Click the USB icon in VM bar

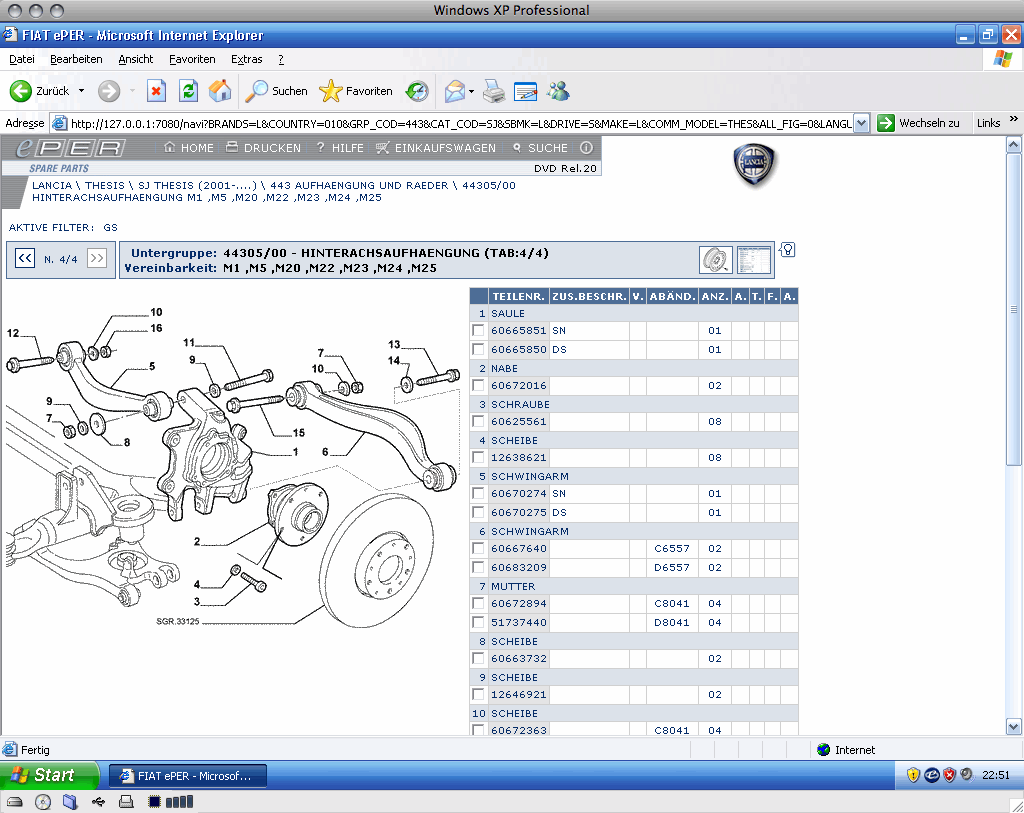98,802
